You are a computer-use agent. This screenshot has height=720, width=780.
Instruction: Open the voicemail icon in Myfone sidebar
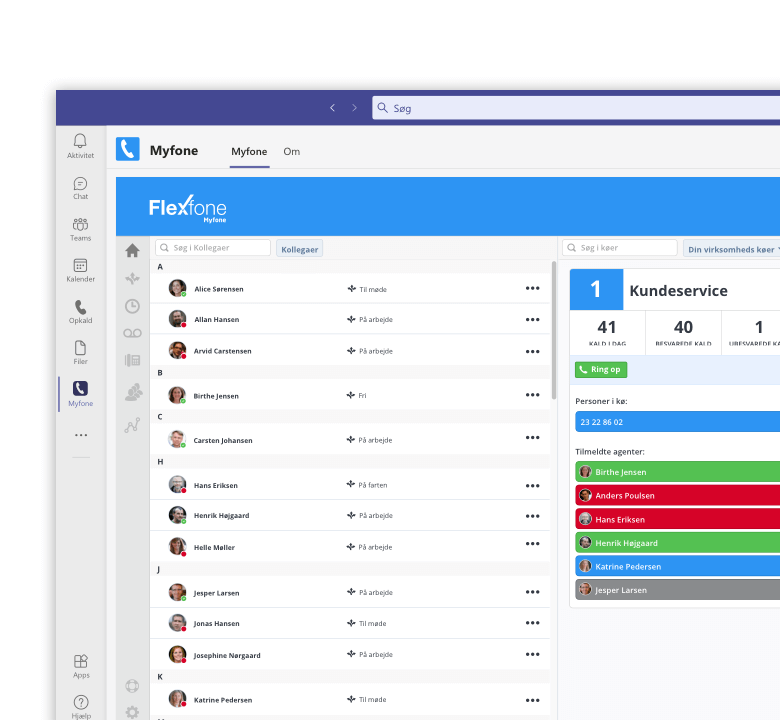tap(132, 333)
